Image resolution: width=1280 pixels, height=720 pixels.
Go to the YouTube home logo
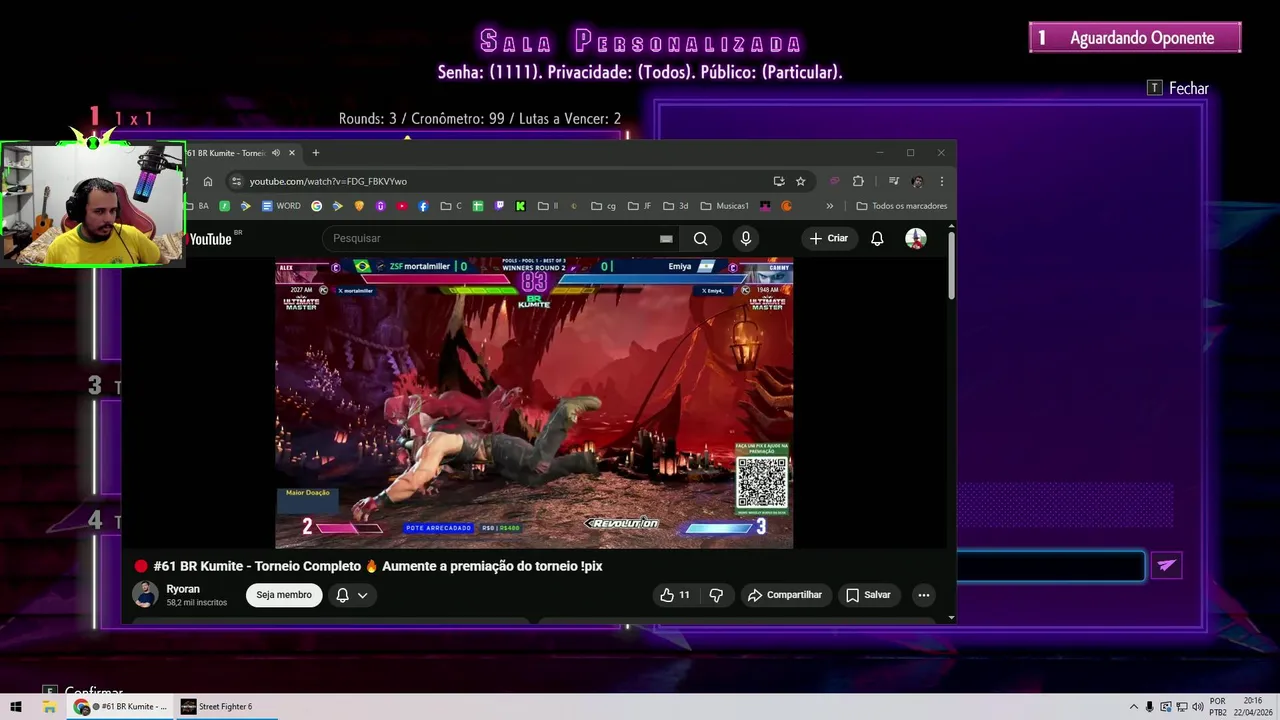pos(211,239)
